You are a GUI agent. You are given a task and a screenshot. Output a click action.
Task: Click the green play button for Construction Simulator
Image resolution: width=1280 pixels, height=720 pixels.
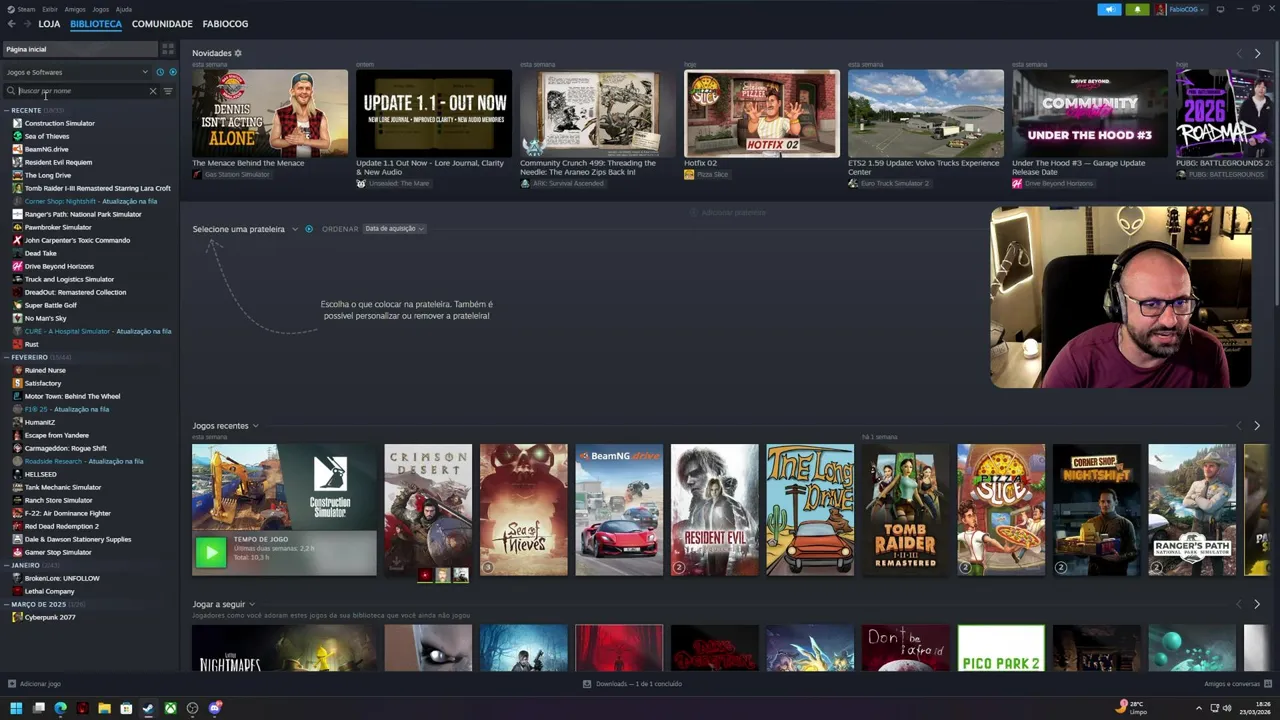[x=211, y=552]
